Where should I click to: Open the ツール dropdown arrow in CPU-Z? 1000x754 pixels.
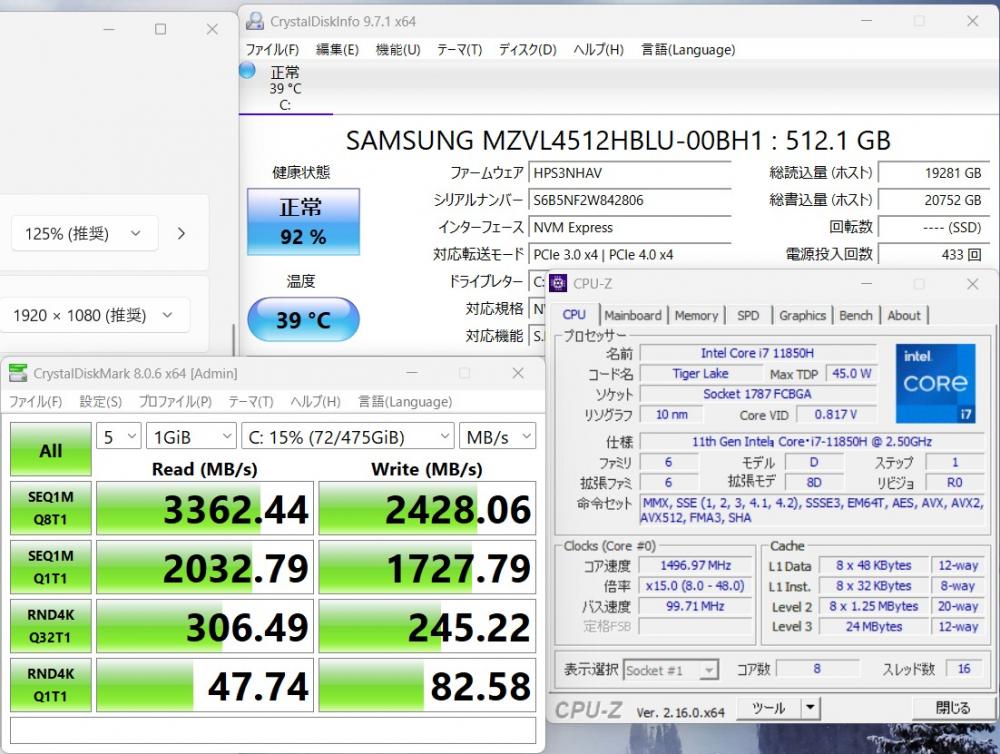(810, 708)
